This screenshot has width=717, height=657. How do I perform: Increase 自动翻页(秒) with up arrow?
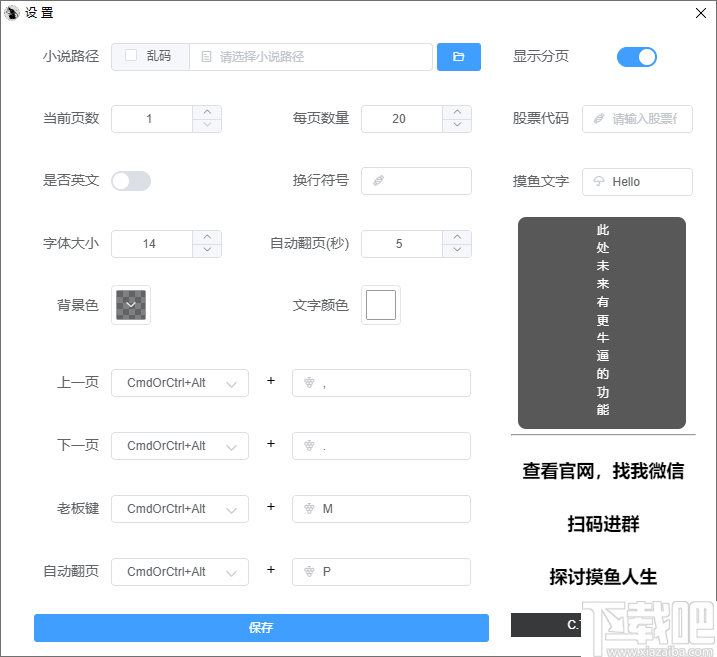[457, 237]
